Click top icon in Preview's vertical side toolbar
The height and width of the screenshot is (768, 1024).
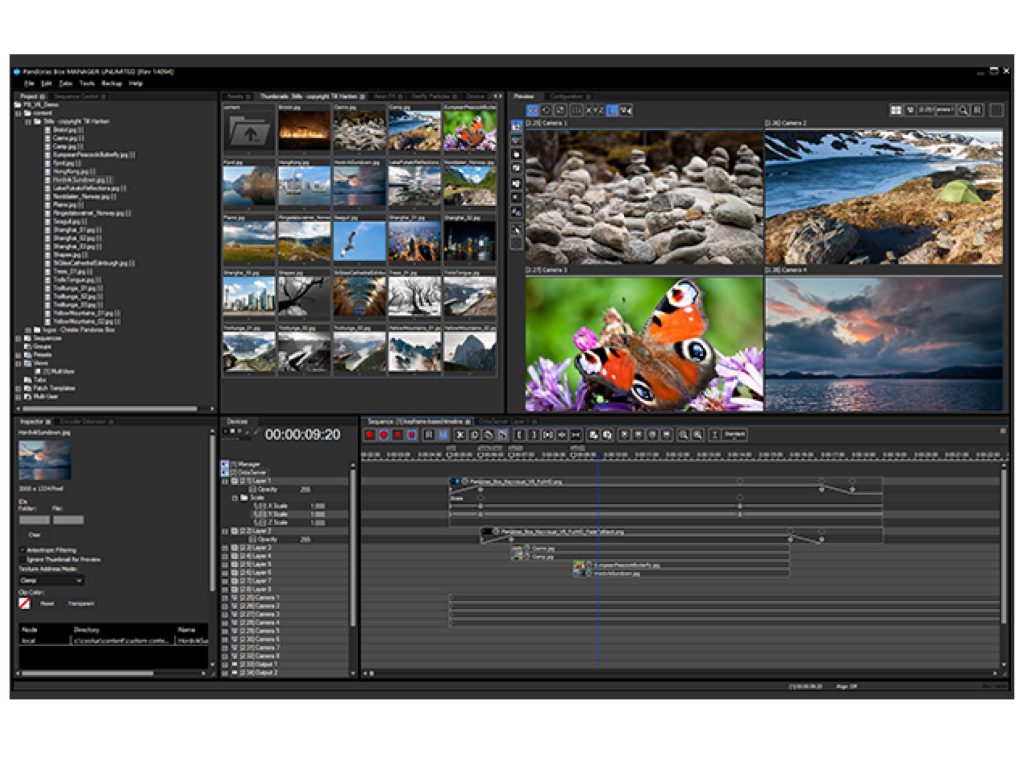pos(516,127)
